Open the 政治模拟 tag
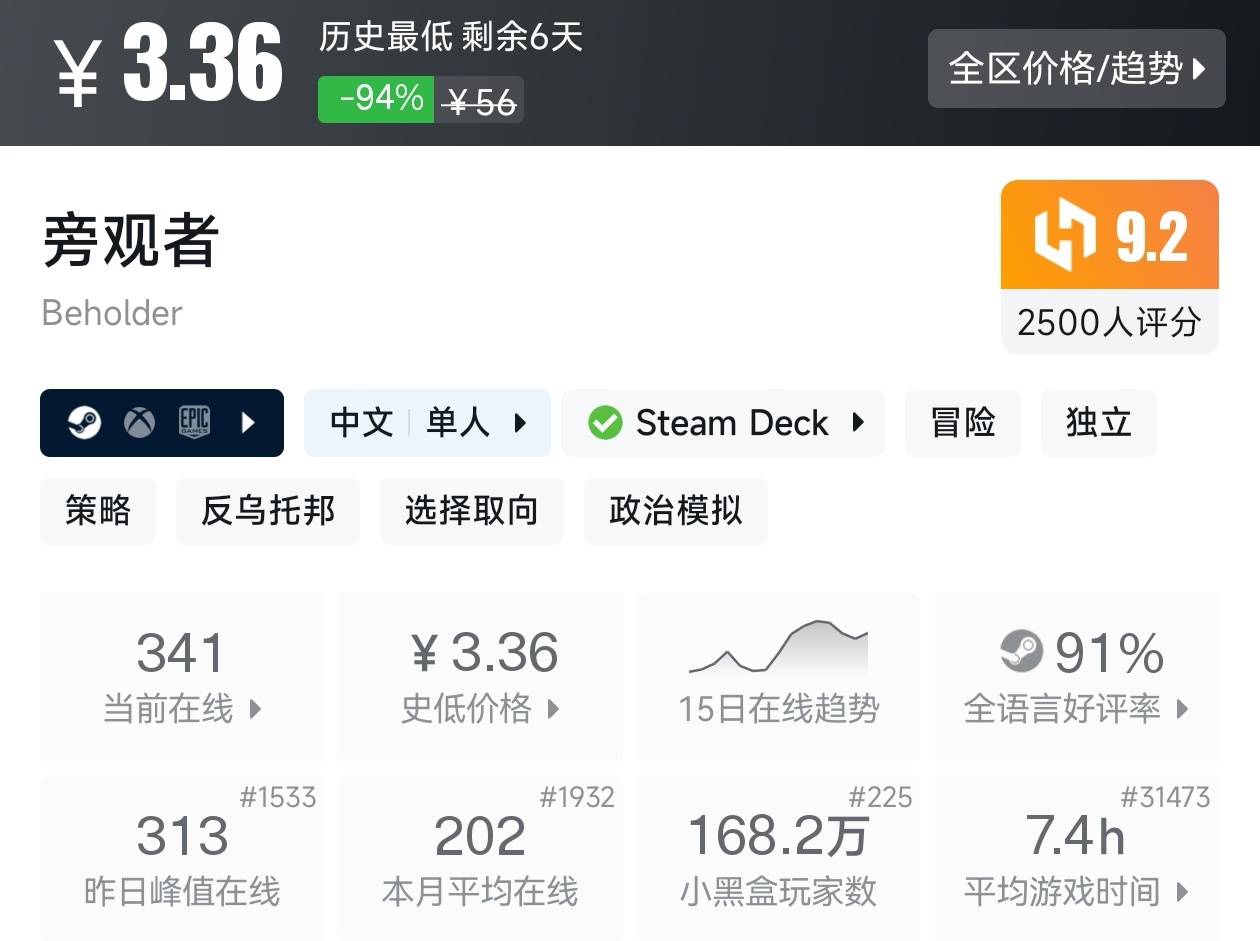1260x941 pixels. click(x=675, y=511)
